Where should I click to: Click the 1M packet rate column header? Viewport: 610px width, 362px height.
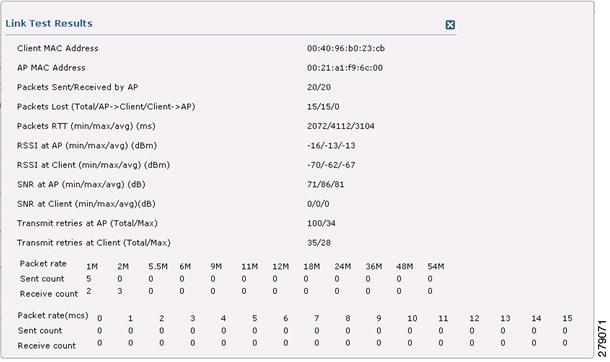coord(92,267)
